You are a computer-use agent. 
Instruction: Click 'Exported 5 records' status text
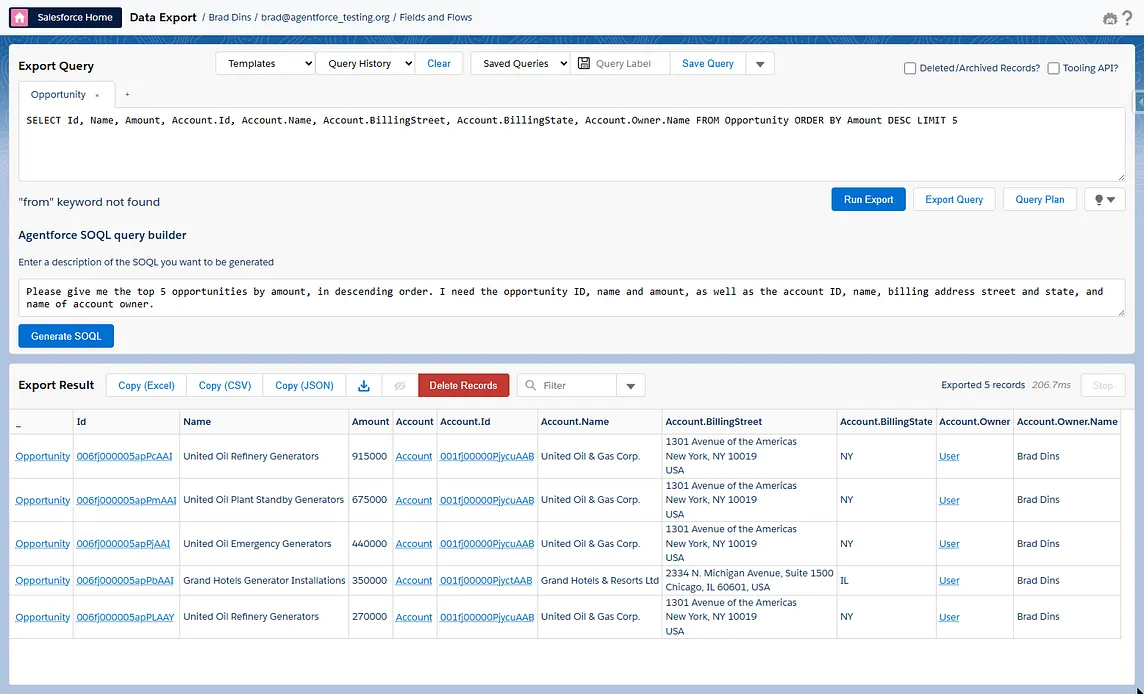(983, 385)
